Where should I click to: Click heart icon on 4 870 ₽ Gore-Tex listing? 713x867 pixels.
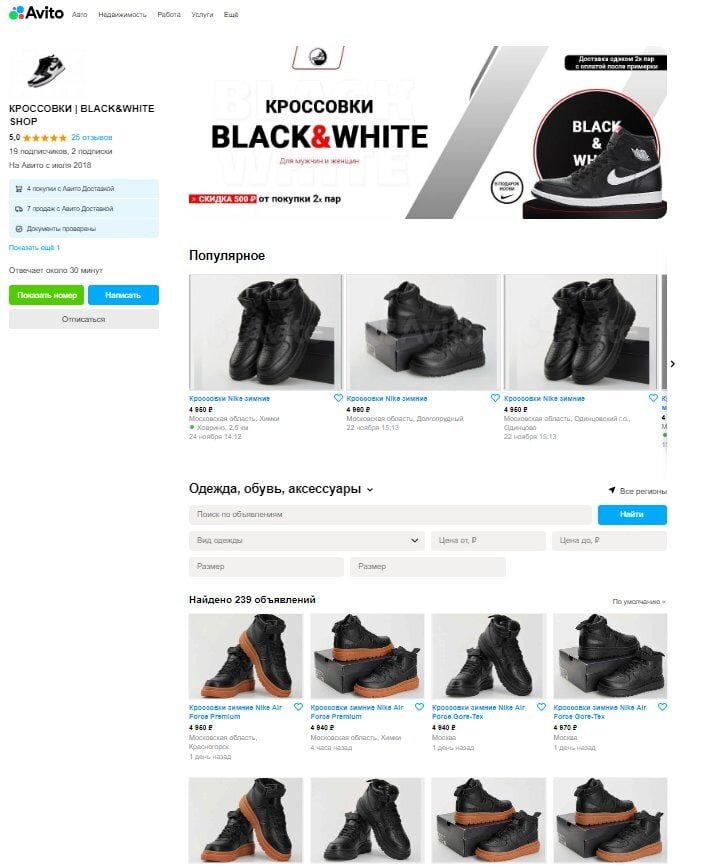662,707
